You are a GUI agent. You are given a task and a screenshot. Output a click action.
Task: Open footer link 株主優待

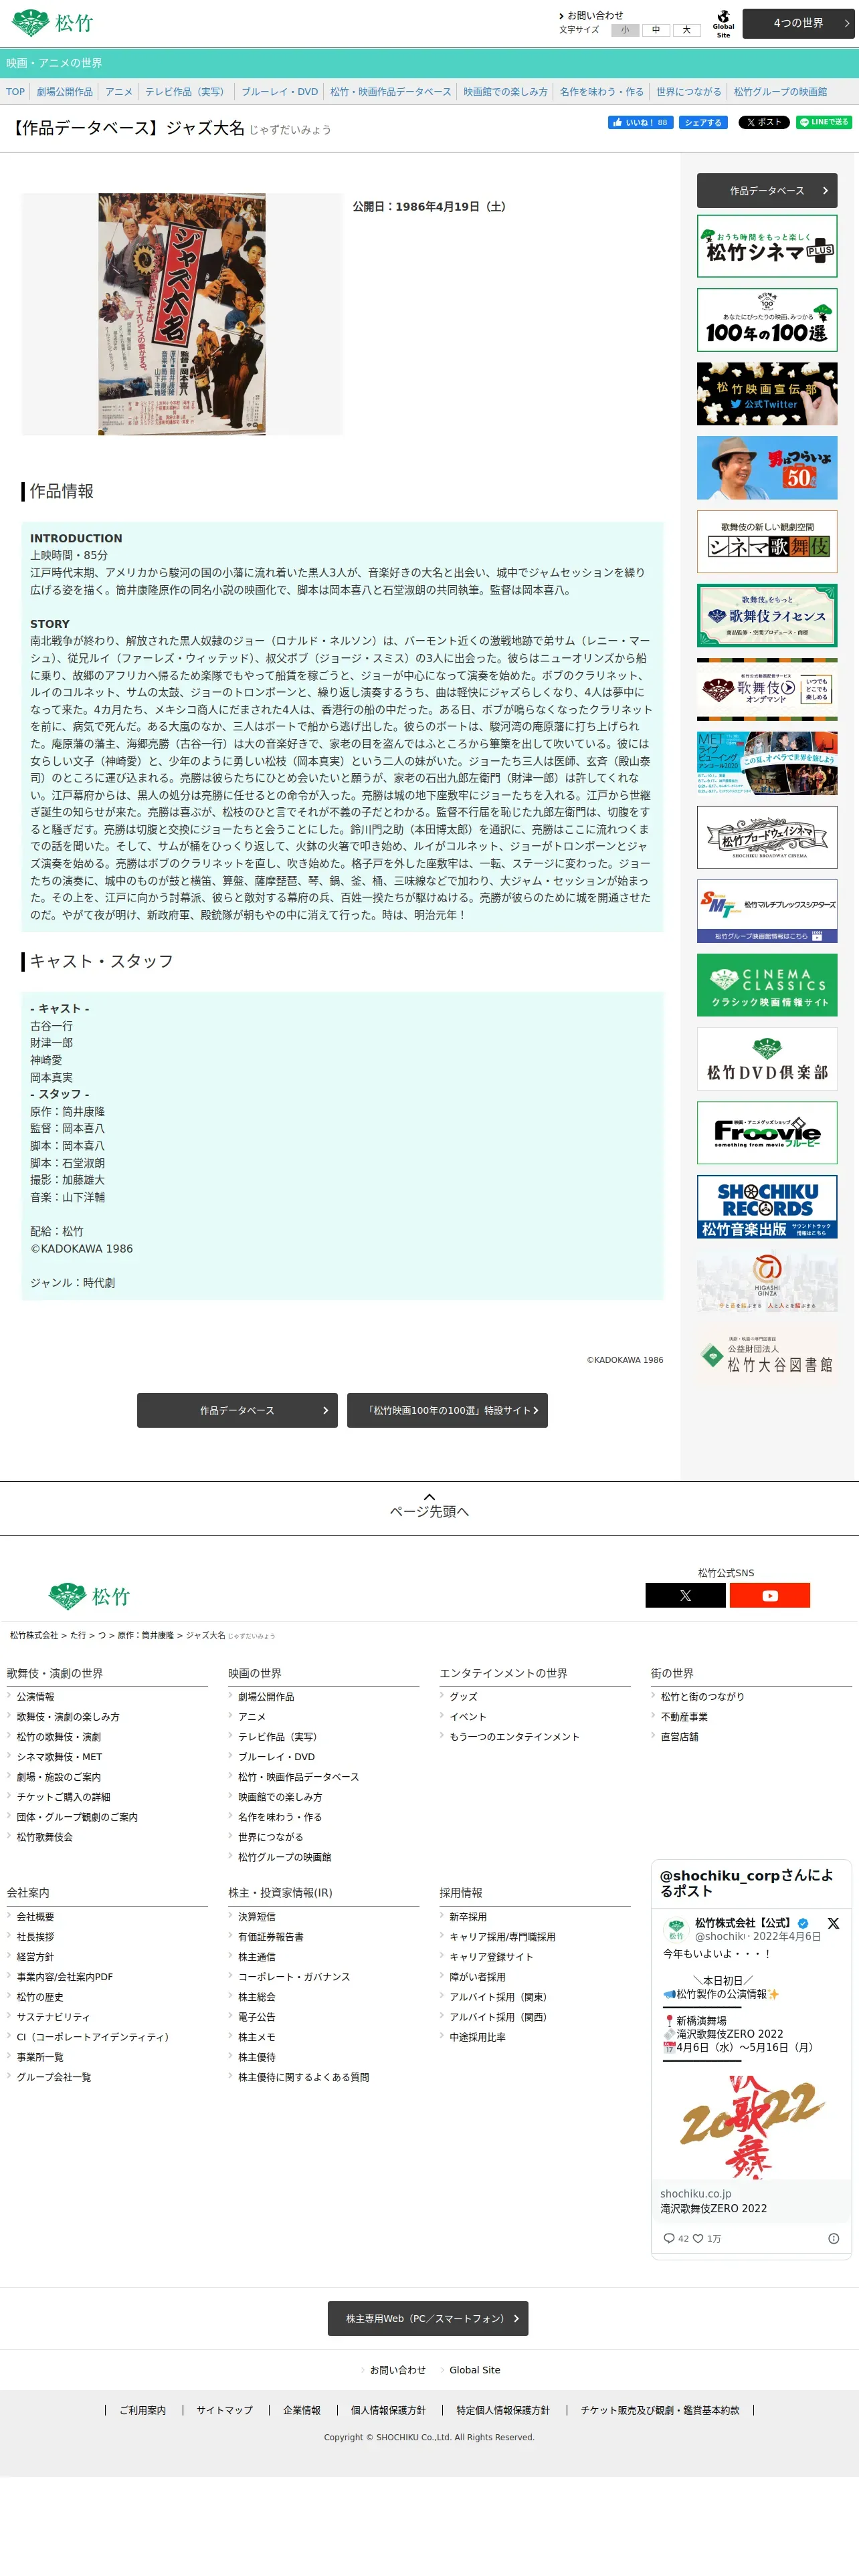coord(257,2057)
